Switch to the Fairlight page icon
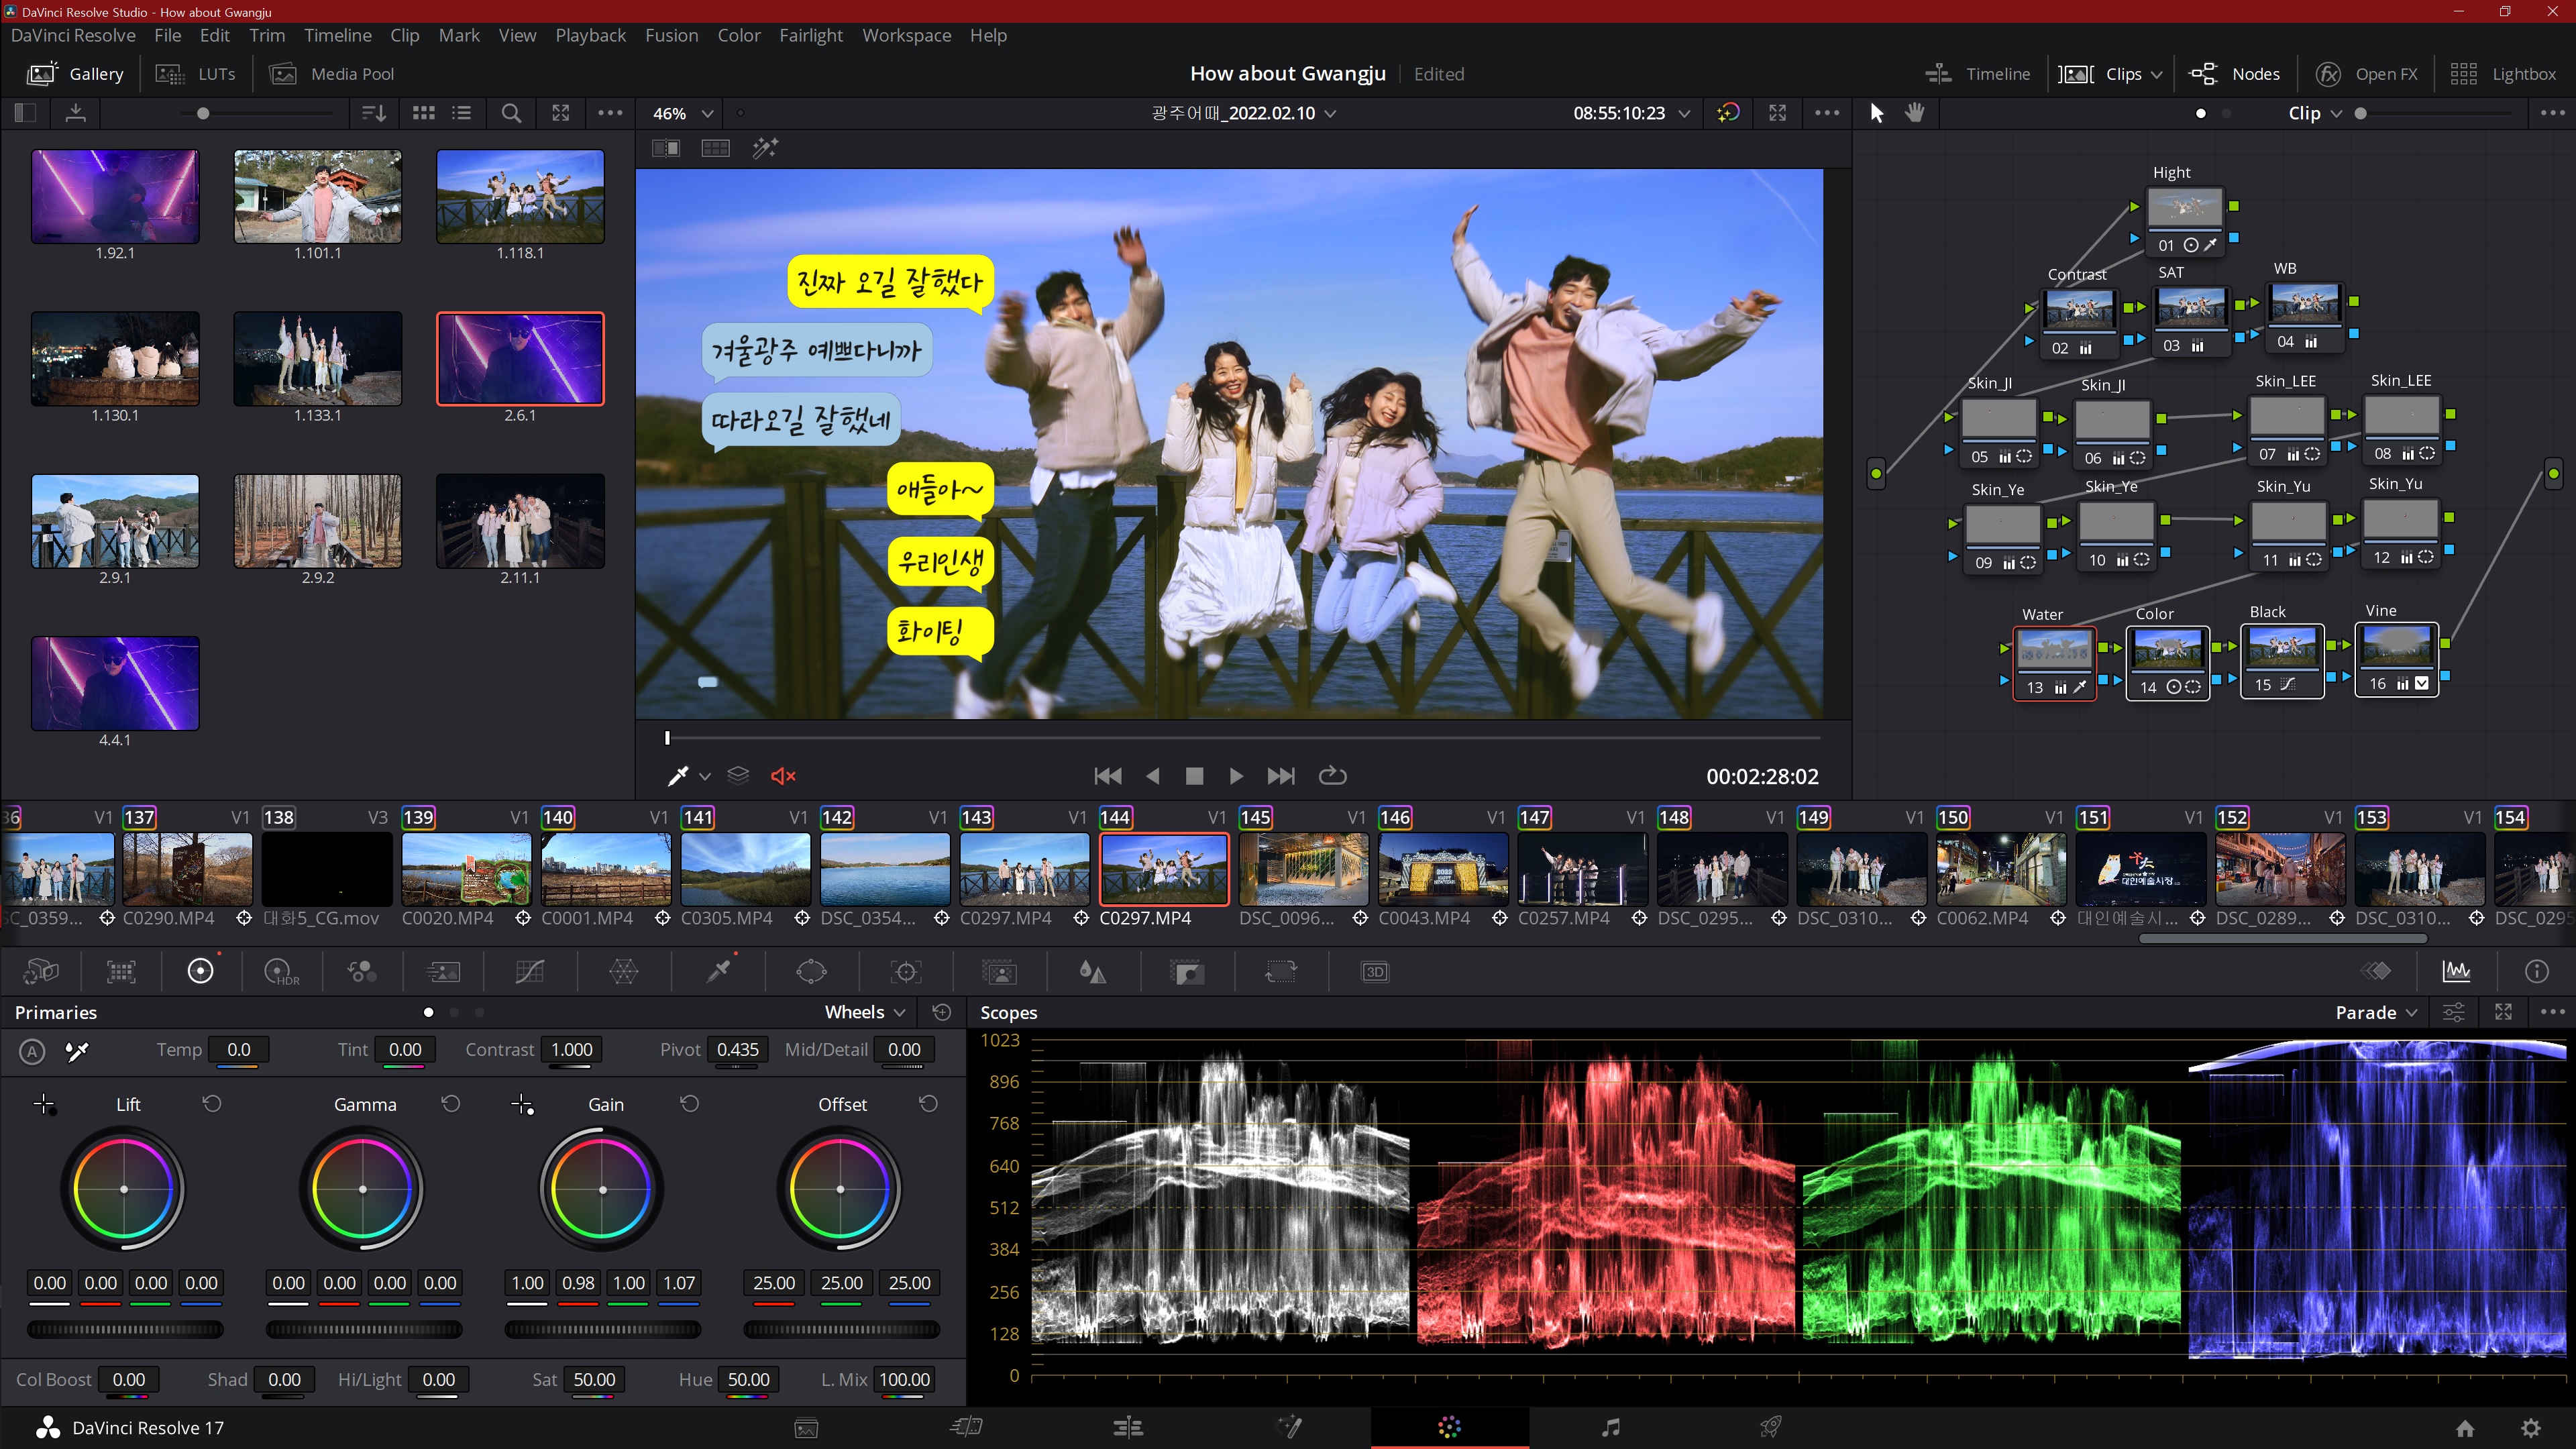This screenshot has height=1449, width=2576. 1610,1427
